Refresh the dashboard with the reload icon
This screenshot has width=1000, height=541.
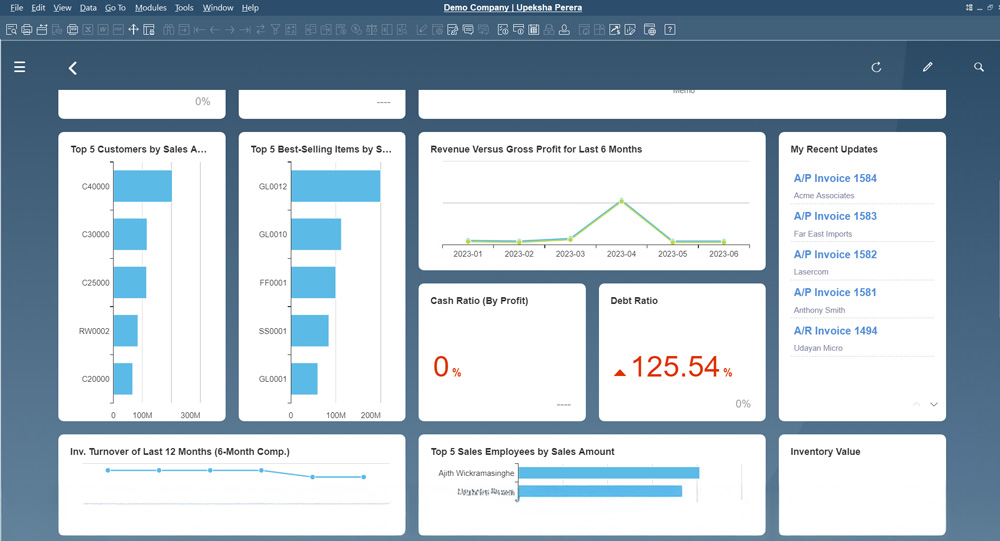(x=876, y=67)
